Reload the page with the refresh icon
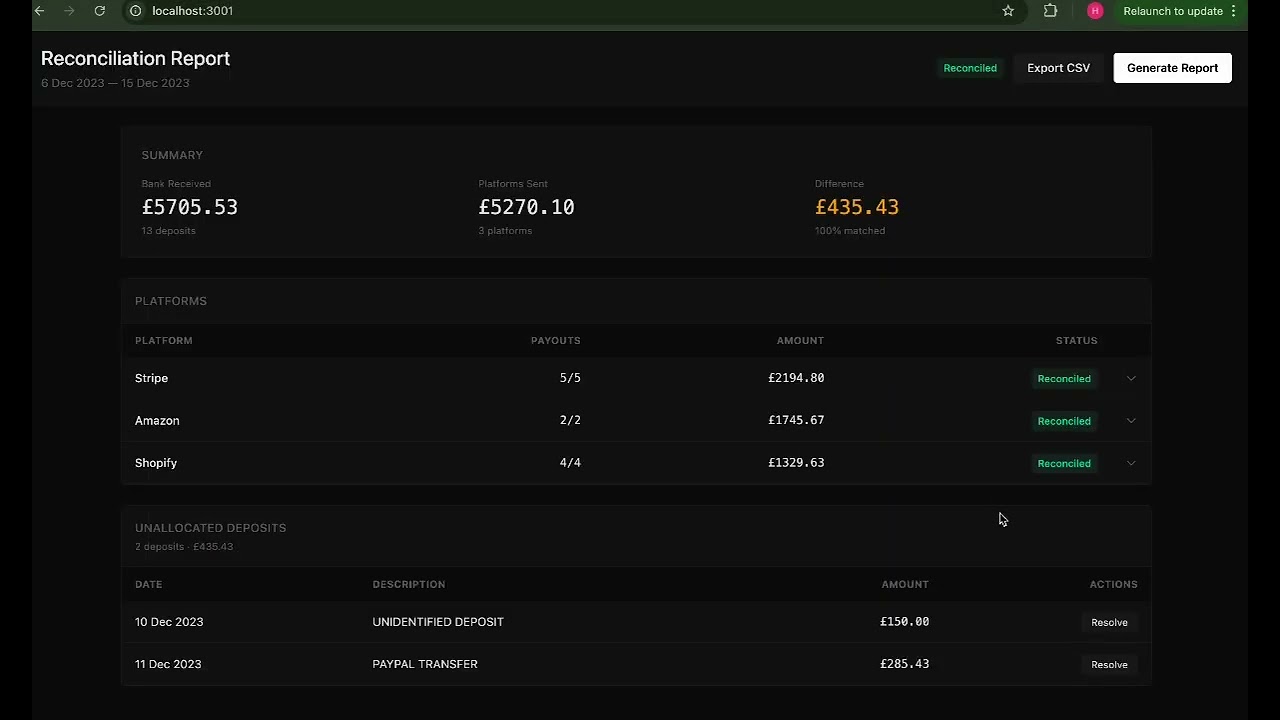1280x720 pixels. tap(100, 11)
